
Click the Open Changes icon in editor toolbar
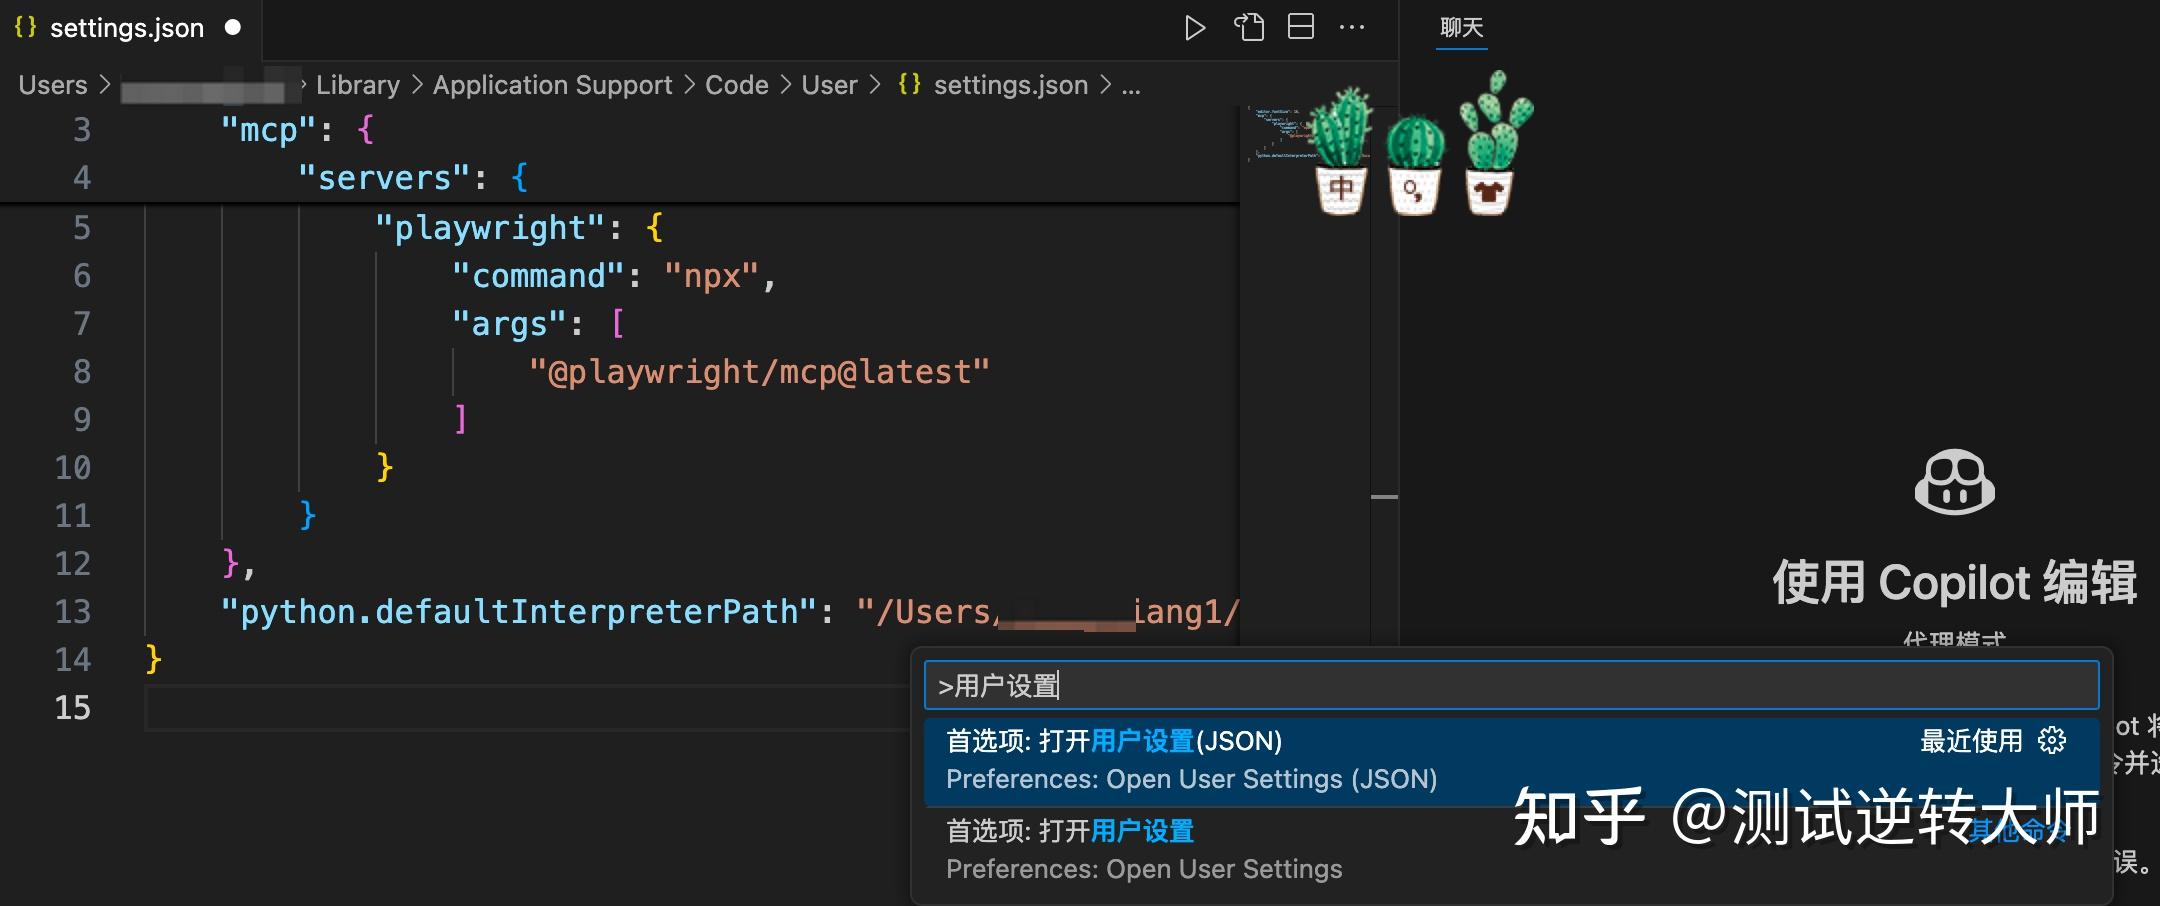click(1248, 28)
